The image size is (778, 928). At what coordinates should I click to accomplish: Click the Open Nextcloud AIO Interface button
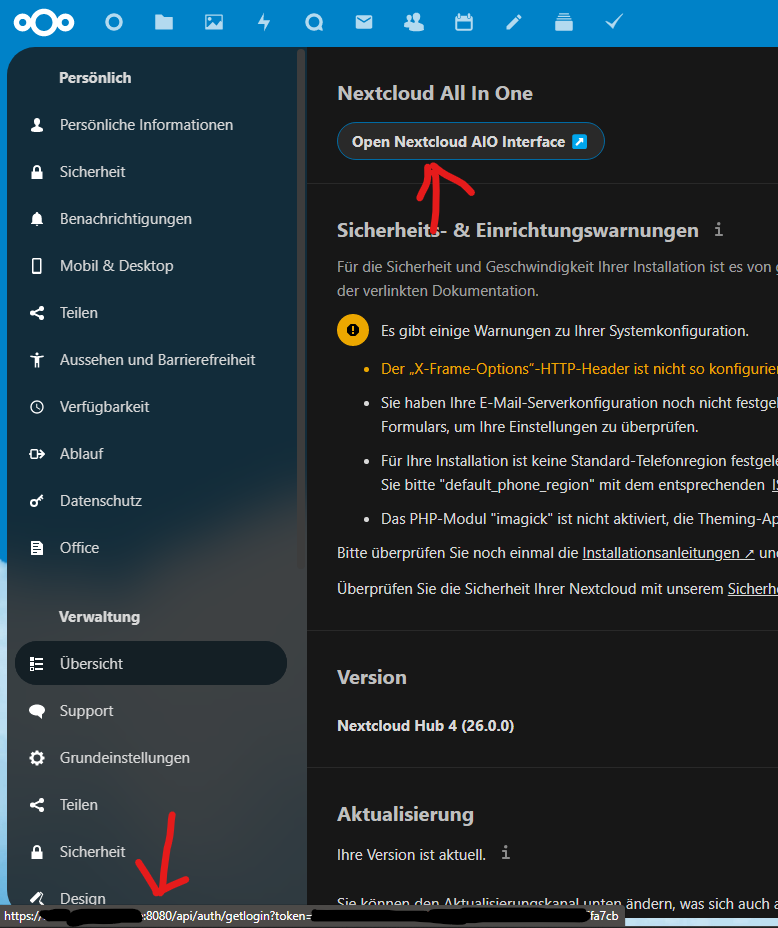tap(470, 141)
